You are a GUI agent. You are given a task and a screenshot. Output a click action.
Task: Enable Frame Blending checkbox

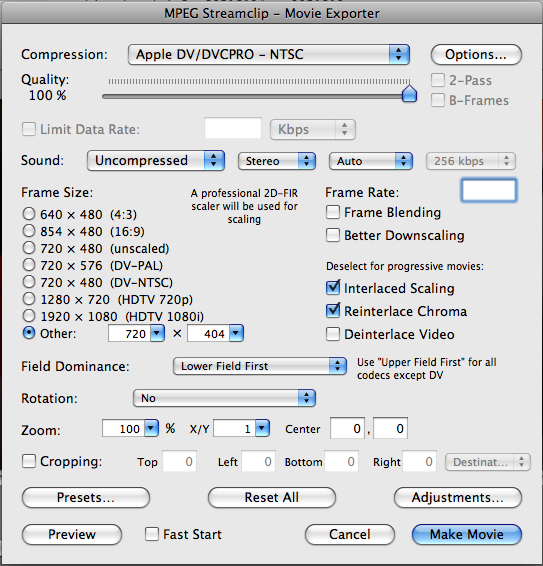coord(333,212)
